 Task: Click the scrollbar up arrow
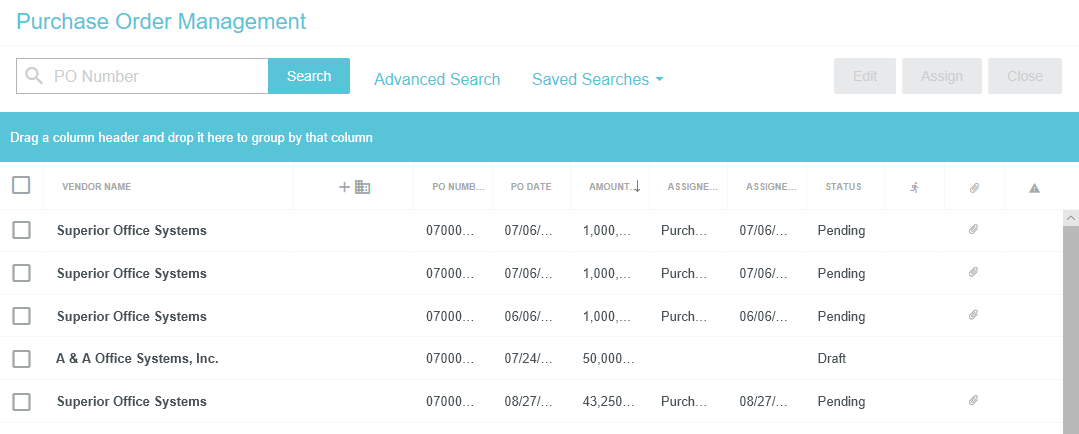point(1071,217)
